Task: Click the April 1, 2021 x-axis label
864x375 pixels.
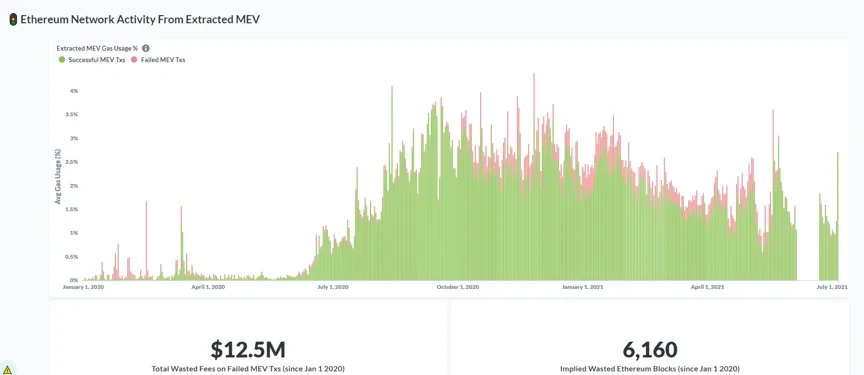Action: click(x=707, y=287)
